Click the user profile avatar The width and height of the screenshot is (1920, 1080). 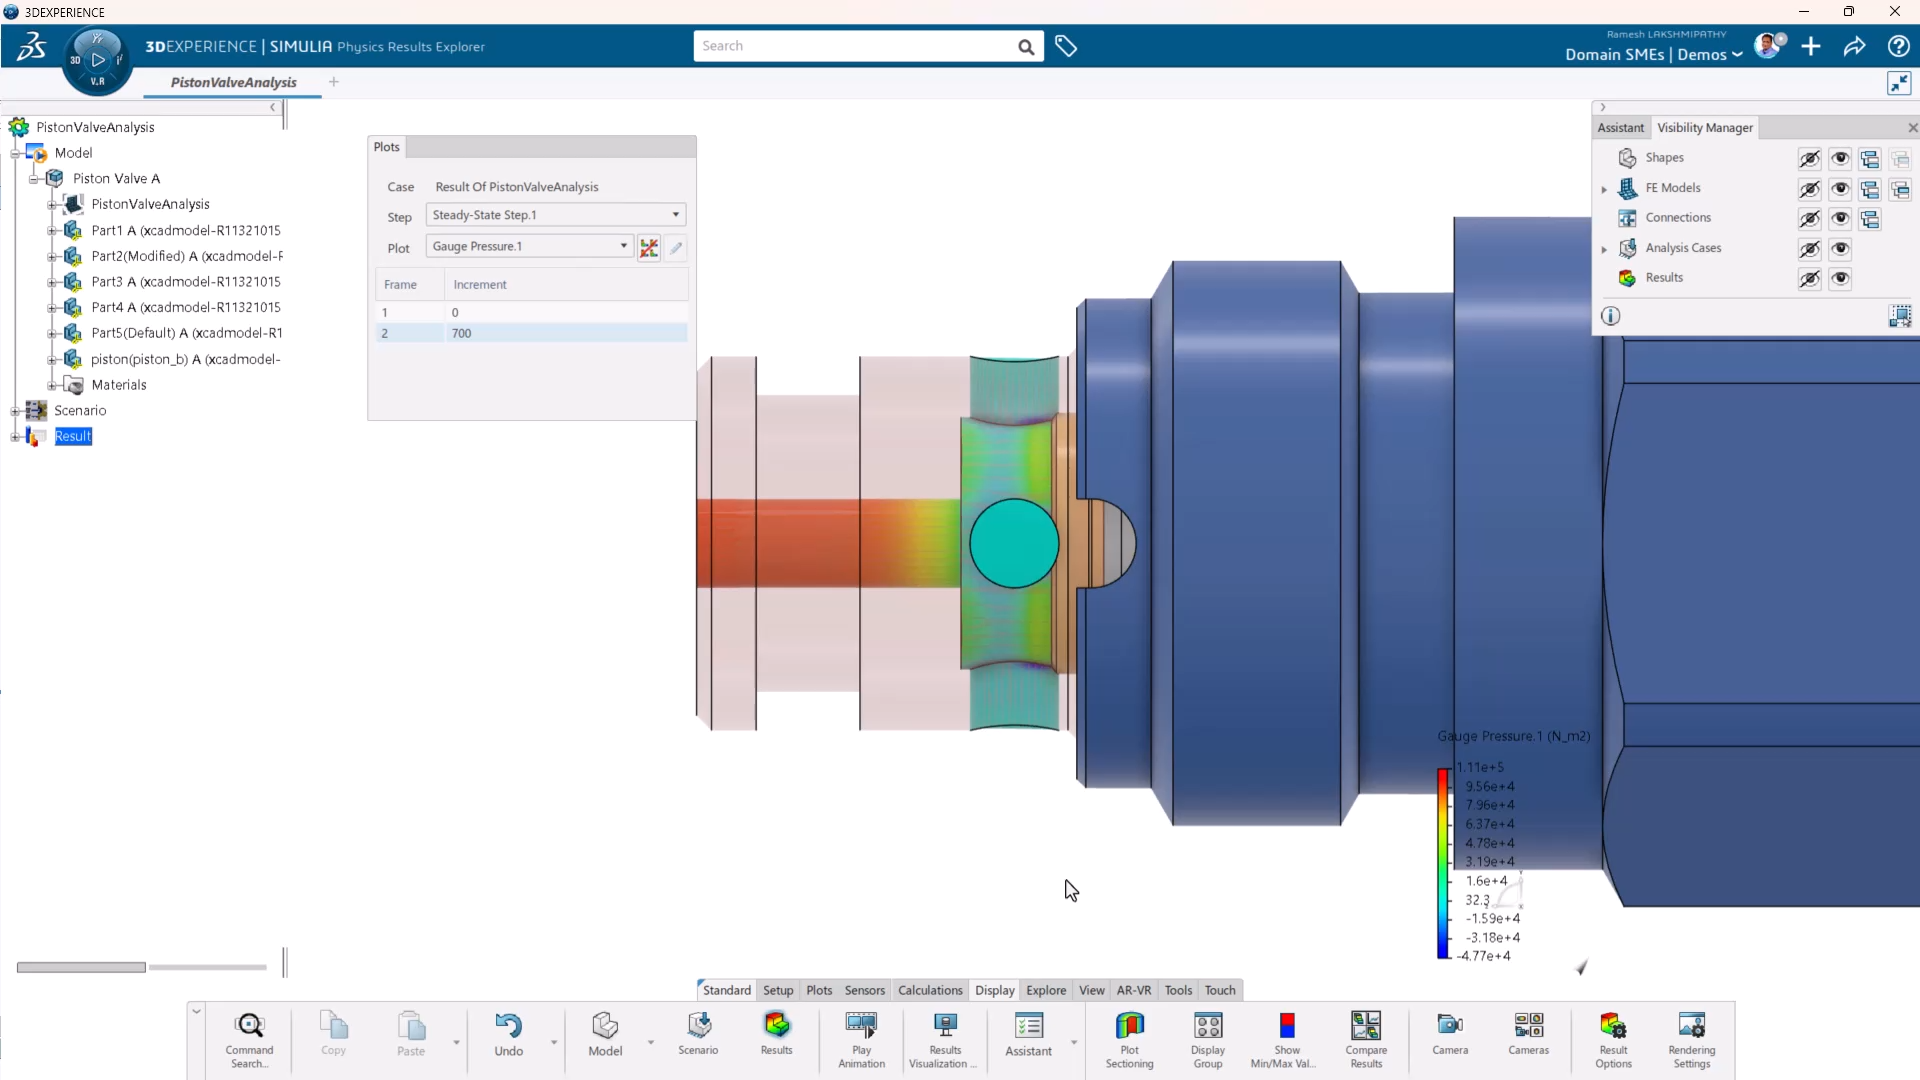point(1769,46)
